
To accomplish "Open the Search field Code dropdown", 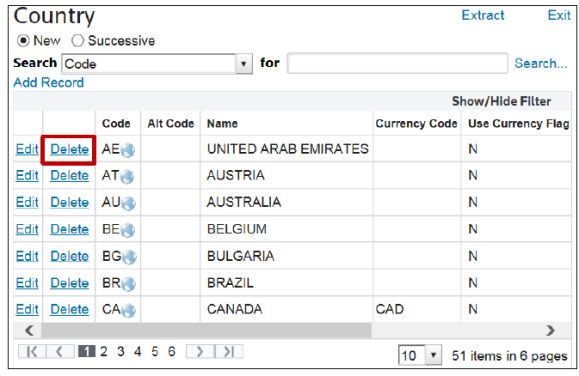I will pos(244,64).
